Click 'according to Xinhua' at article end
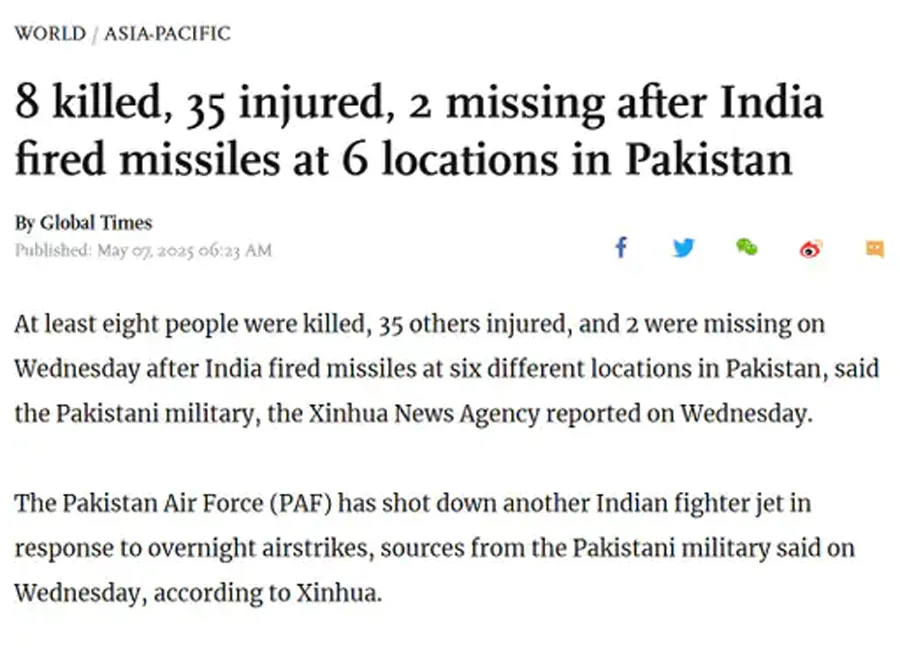900x656 pixels. coord(269,592)
